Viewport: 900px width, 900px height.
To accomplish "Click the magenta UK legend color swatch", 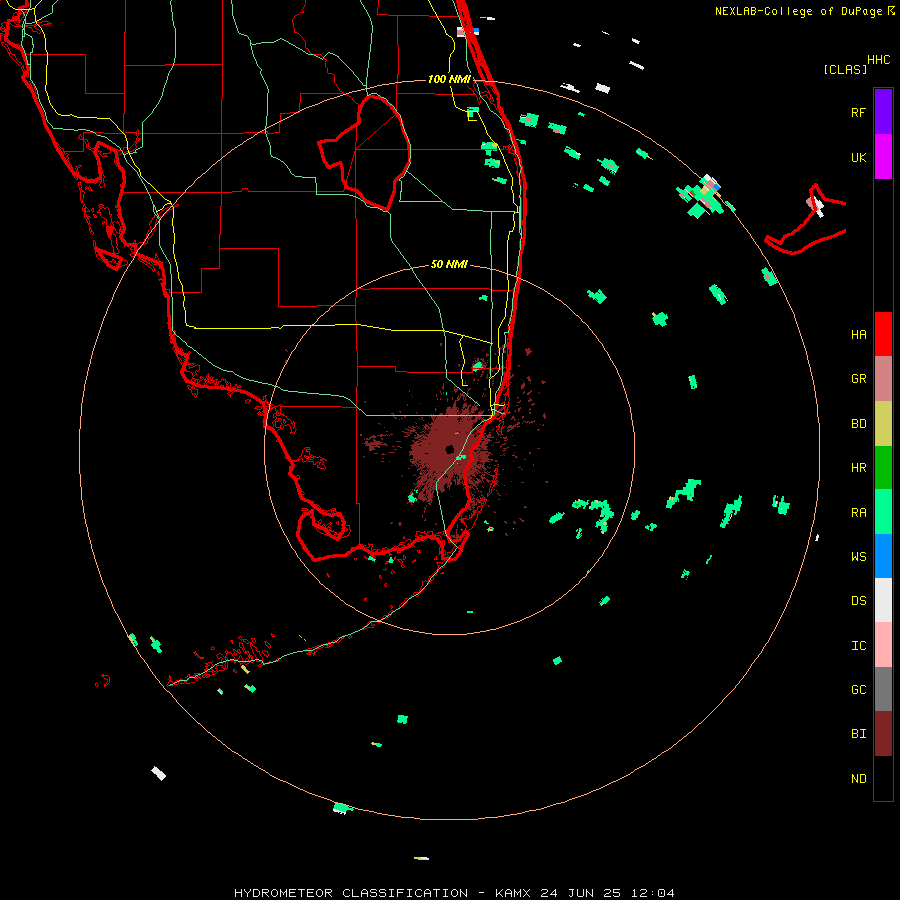I will point(883,157).
